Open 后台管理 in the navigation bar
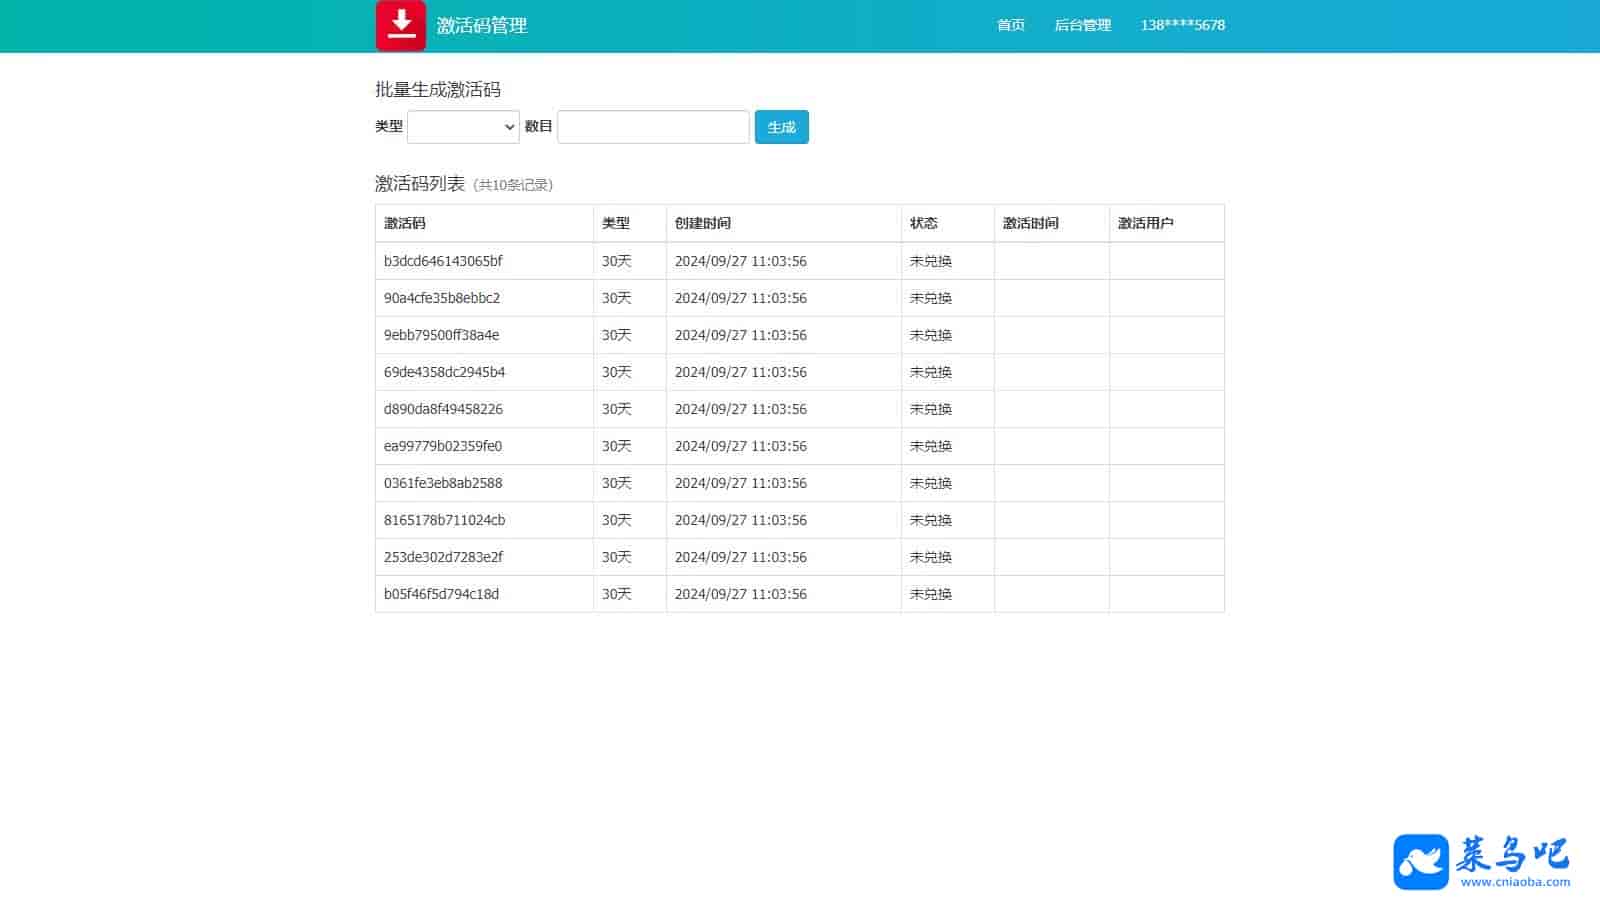The image size is (1600, 900). (1082, 25)
